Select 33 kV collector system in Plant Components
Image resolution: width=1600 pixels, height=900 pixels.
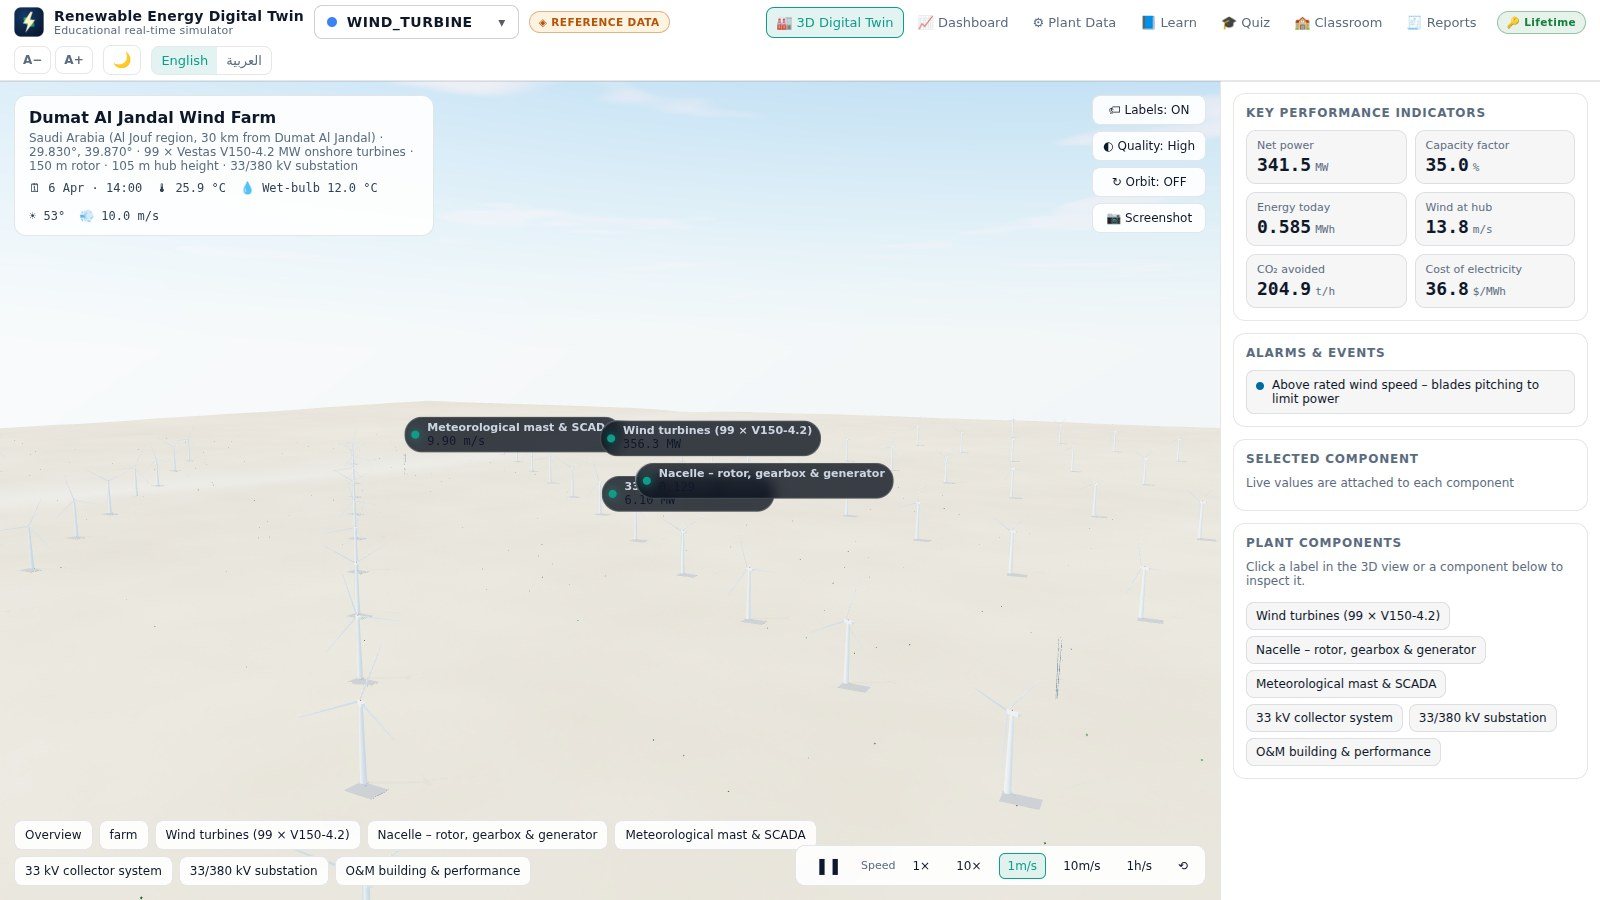click(1324, 718)
